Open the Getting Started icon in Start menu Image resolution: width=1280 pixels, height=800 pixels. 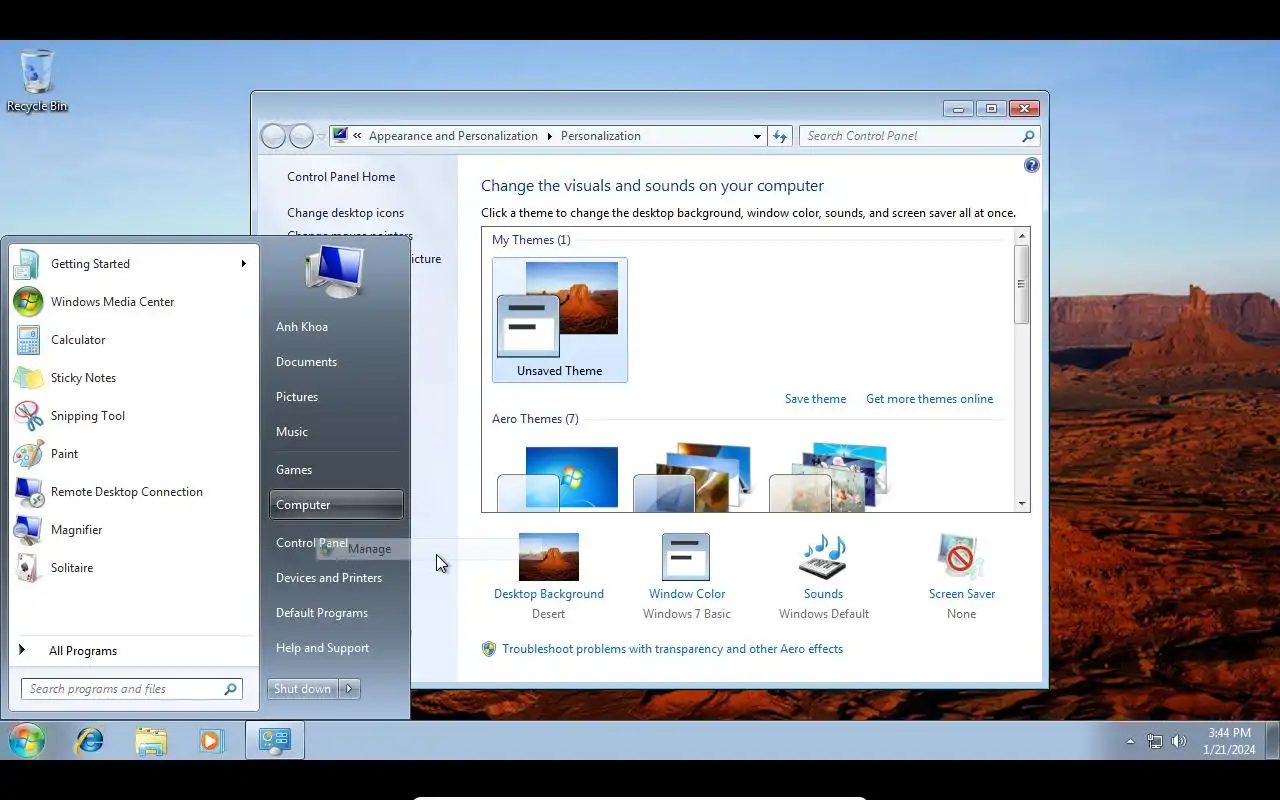[x=28, y=264]
